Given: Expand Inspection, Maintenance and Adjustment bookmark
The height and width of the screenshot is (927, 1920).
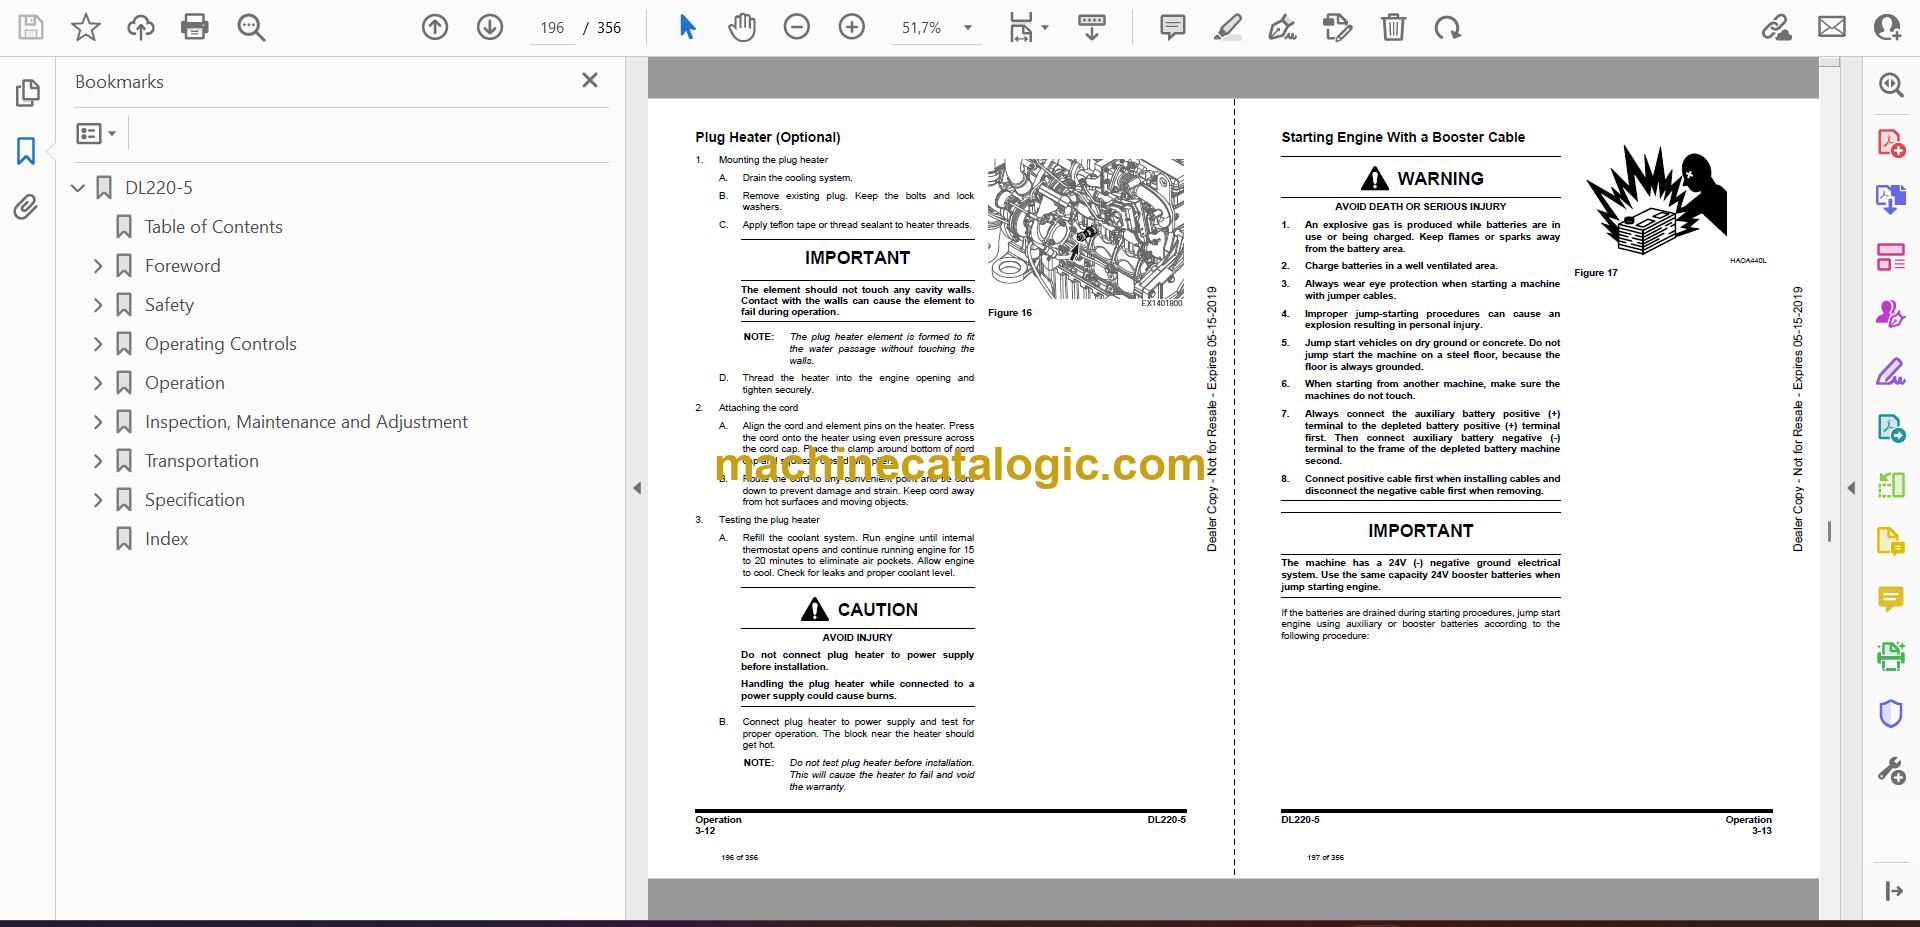Looking at the screenshot, I should tap(98, 422).
